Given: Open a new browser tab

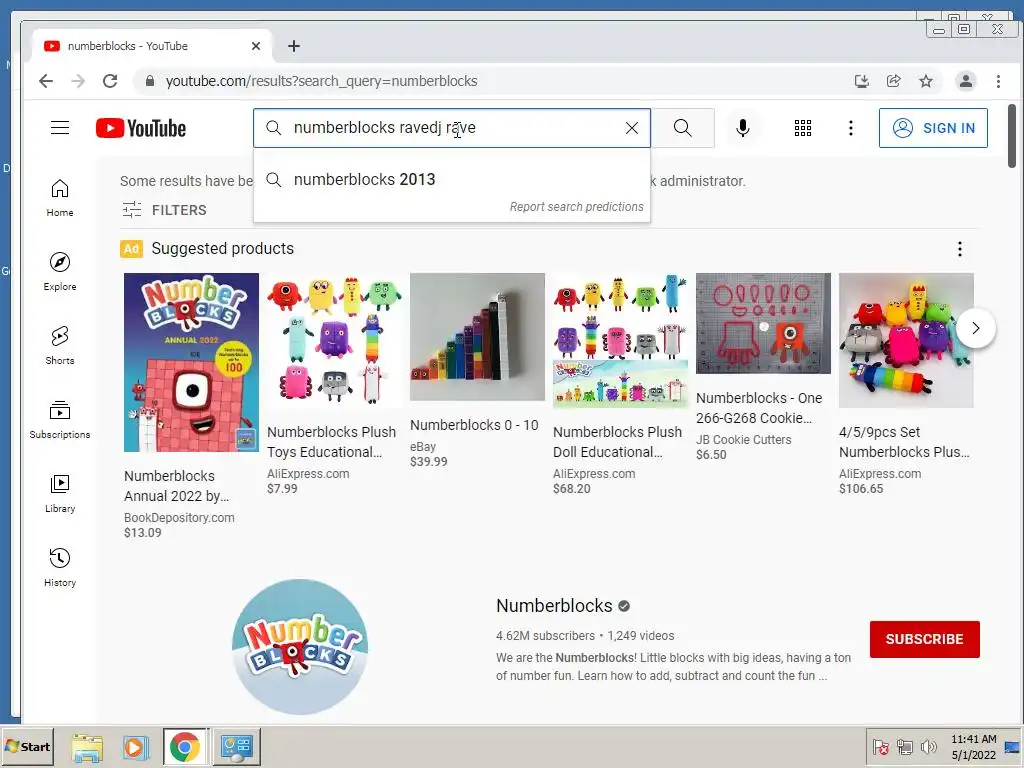Looking at the screenshot, I should 294,46.
